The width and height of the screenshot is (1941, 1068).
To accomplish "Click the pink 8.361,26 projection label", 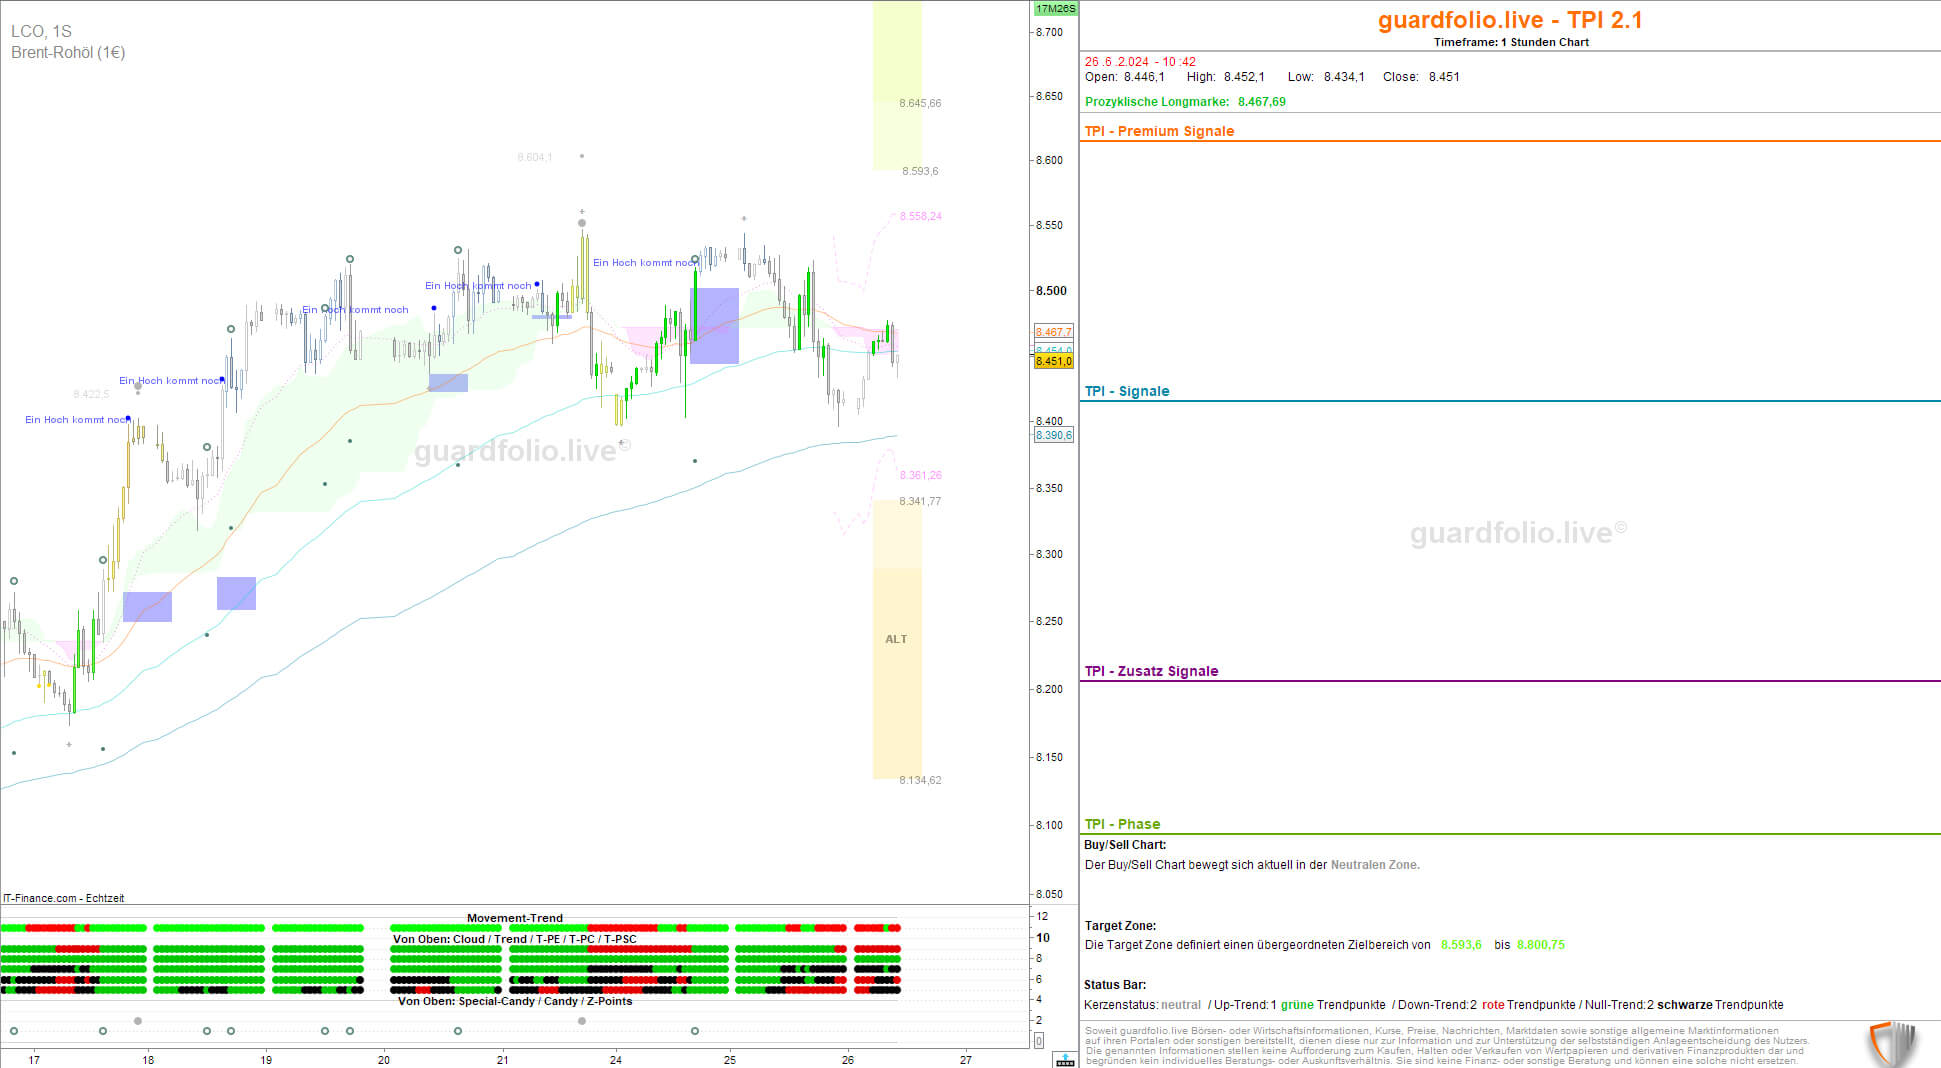I will 921,475.
